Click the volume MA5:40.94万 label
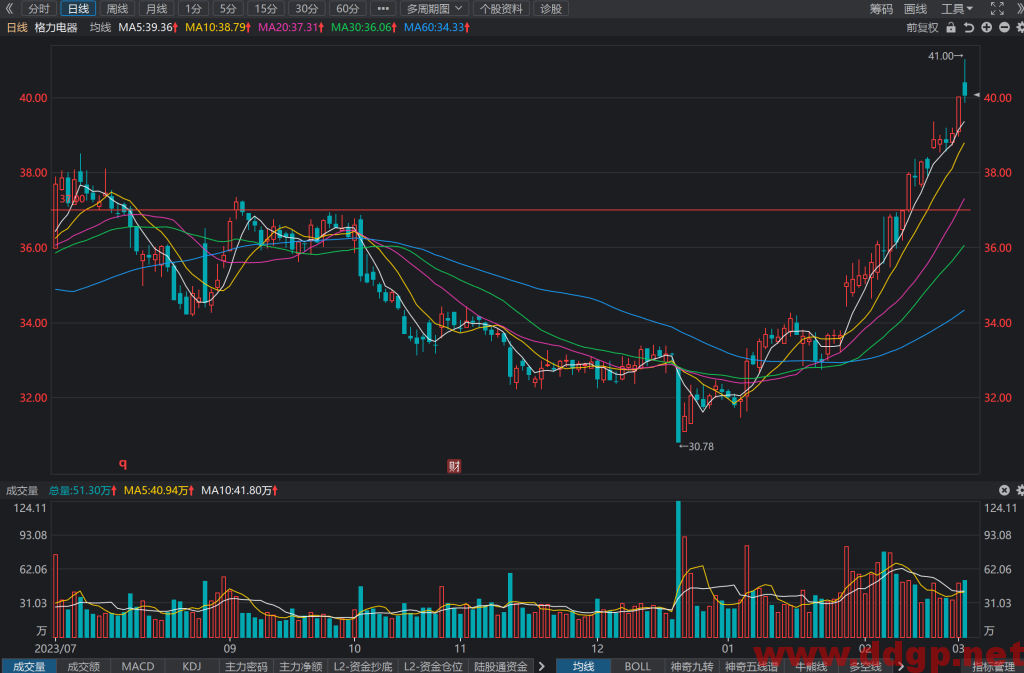 pyautogui.click(x=159, y=490)
